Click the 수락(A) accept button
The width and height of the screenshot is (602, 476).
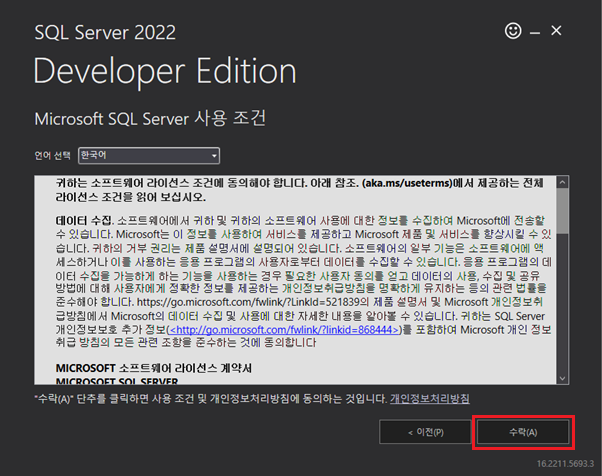click(523, 432)
